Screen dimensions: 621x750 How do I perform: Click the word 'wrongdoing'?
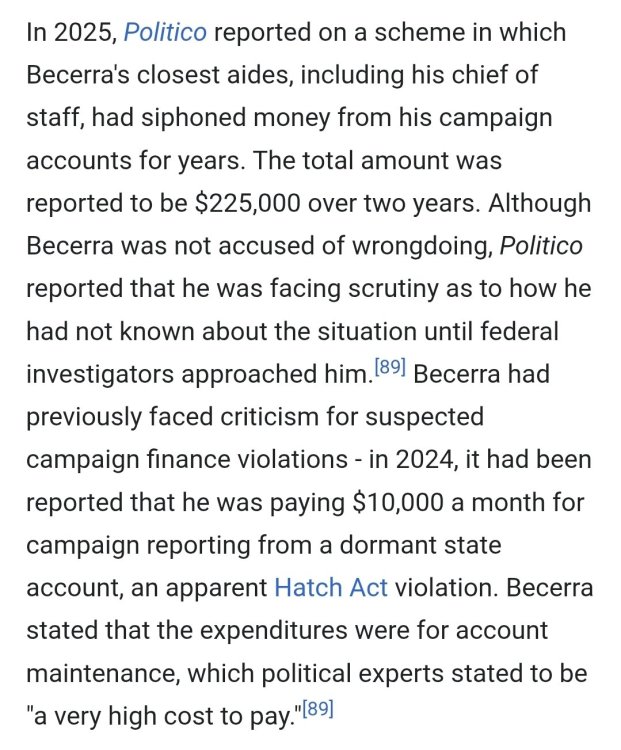(x=421, y=246)
